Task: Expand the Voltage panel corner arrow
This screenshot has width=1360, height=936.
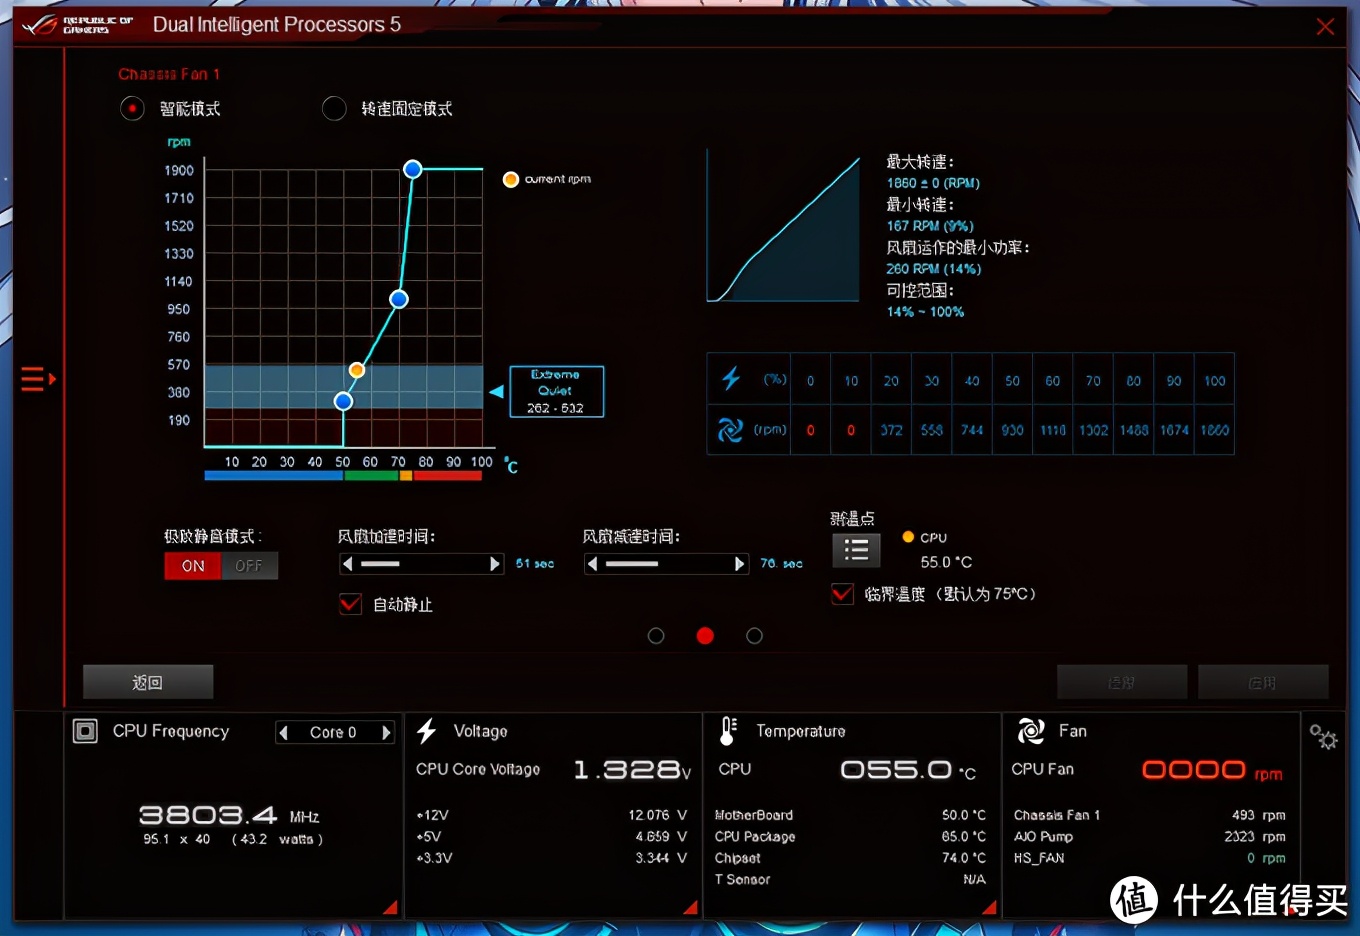Action: [690, 907]
